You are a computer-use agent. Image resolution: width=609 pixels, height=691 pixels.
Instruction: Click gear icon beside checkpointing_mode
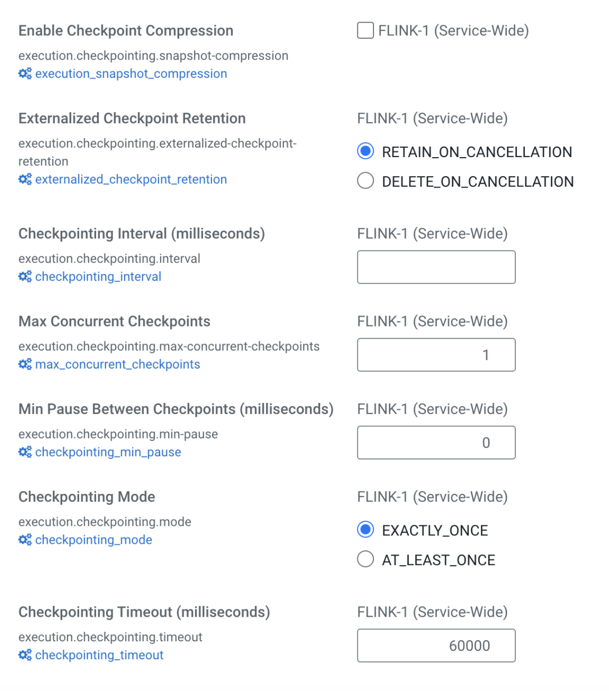click(25, 541)
